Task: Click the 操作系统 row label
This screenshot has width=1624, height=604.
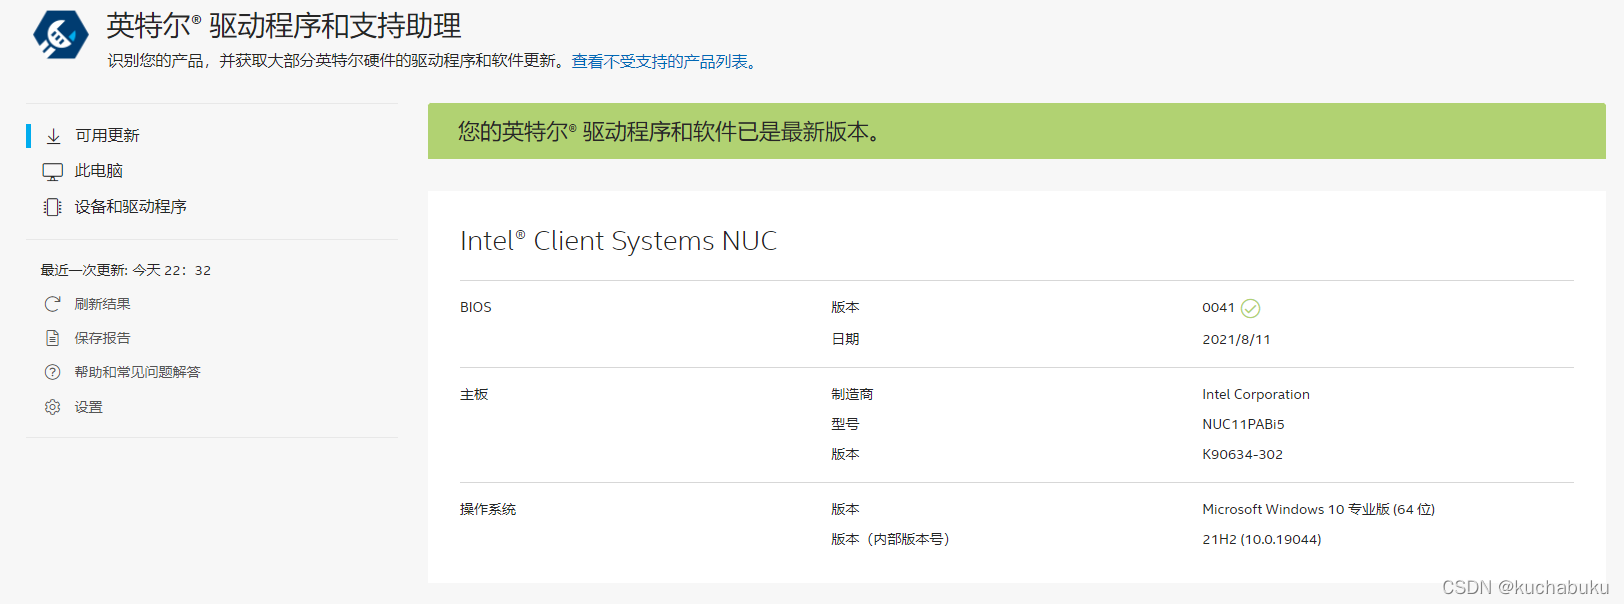Action: click(x=488, y=510)
